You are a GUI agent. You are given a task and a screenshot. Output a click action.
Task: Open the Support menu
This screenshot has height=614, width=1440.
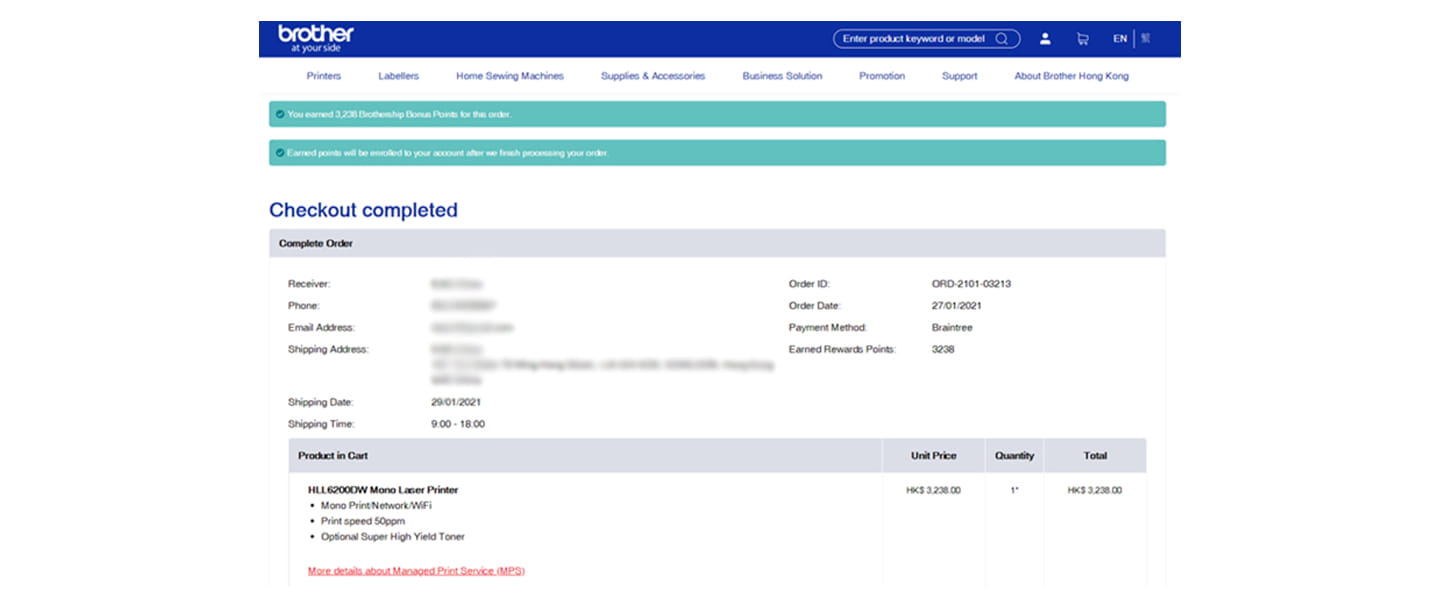[959, 76]
